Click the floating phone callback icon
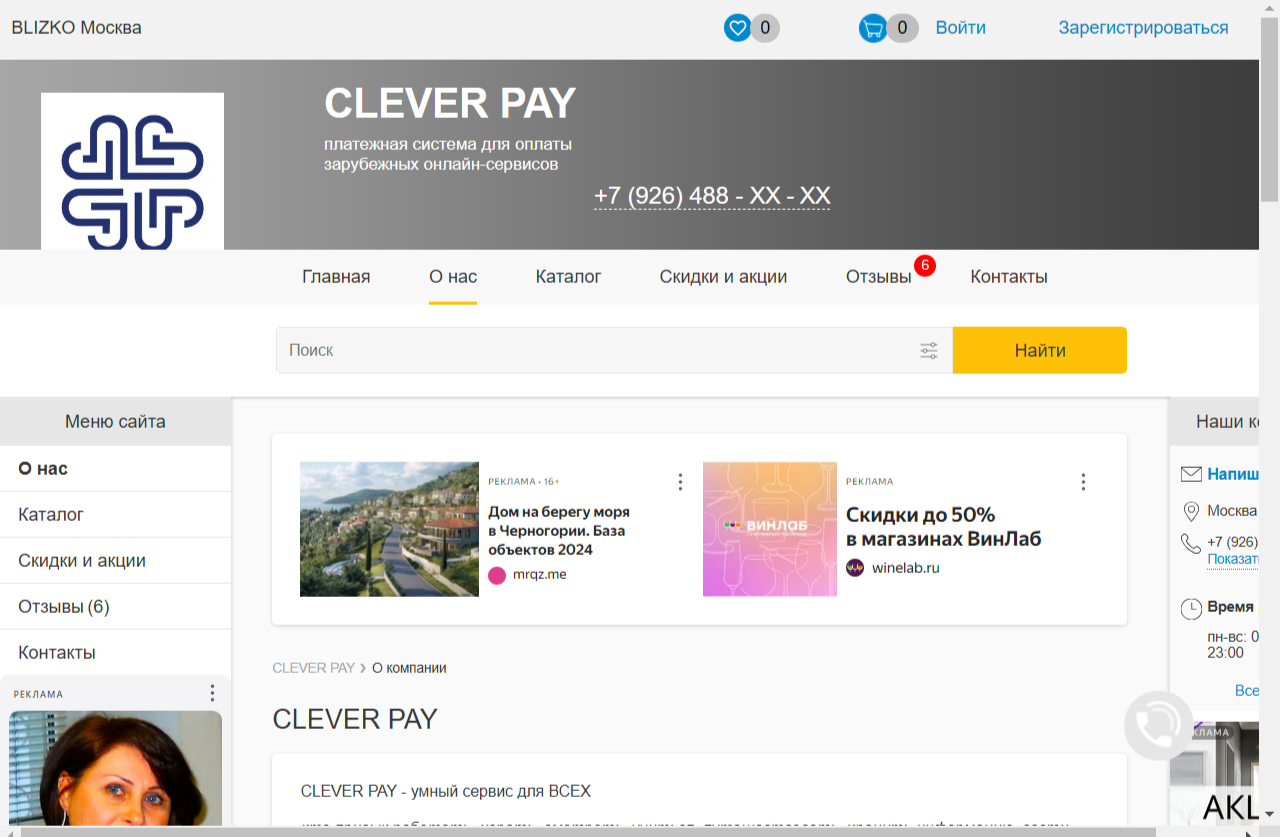 tap(1158, 725)
